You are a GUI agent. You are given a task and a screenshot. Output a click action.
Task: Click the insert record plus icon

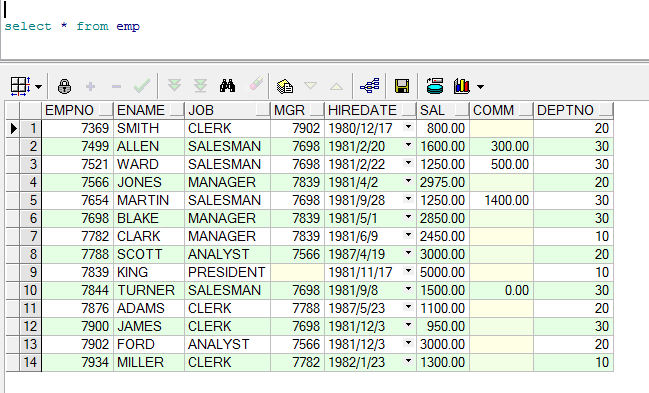90,87
